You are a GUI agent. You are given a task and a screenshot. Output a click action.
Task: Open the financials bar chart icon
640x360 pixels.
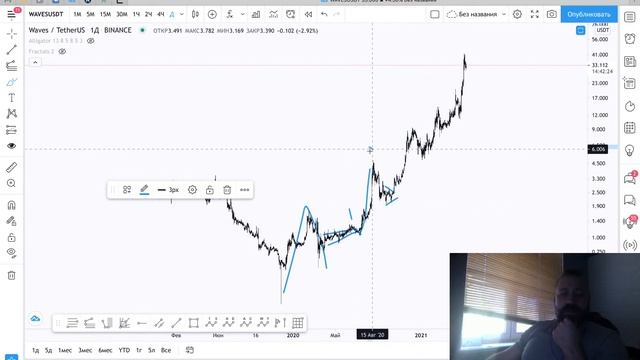(x=256, y=14)
